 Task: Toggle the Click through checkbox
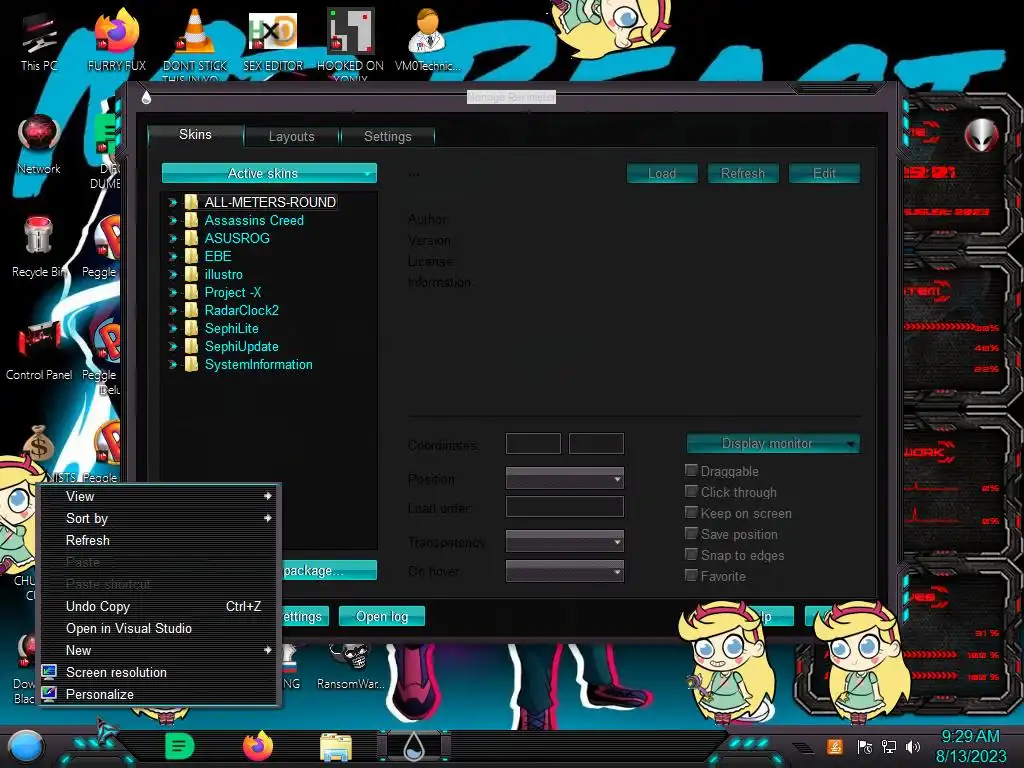point(691,491)
